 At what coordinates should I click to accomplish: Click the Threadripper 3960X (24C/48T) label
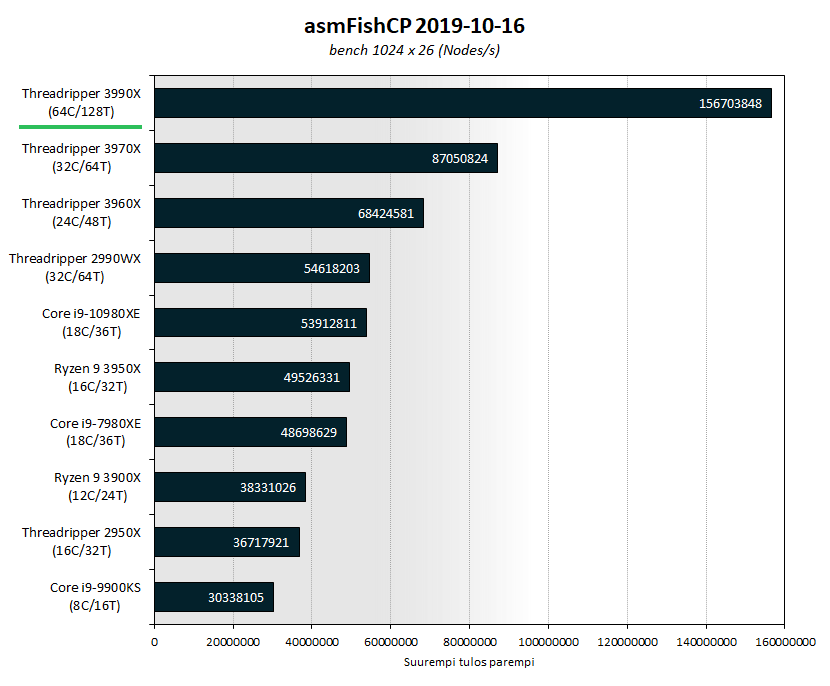(x=82, y=213)
